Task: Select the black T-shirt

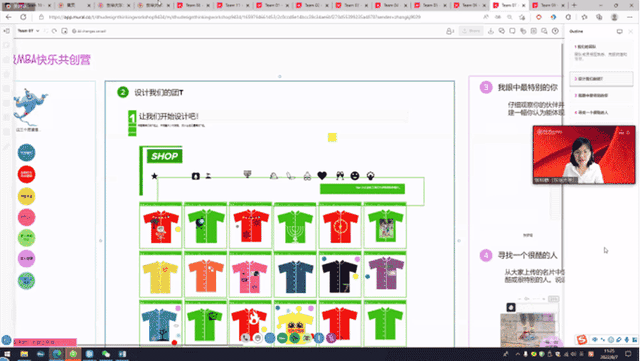Action: coord(340,276)
